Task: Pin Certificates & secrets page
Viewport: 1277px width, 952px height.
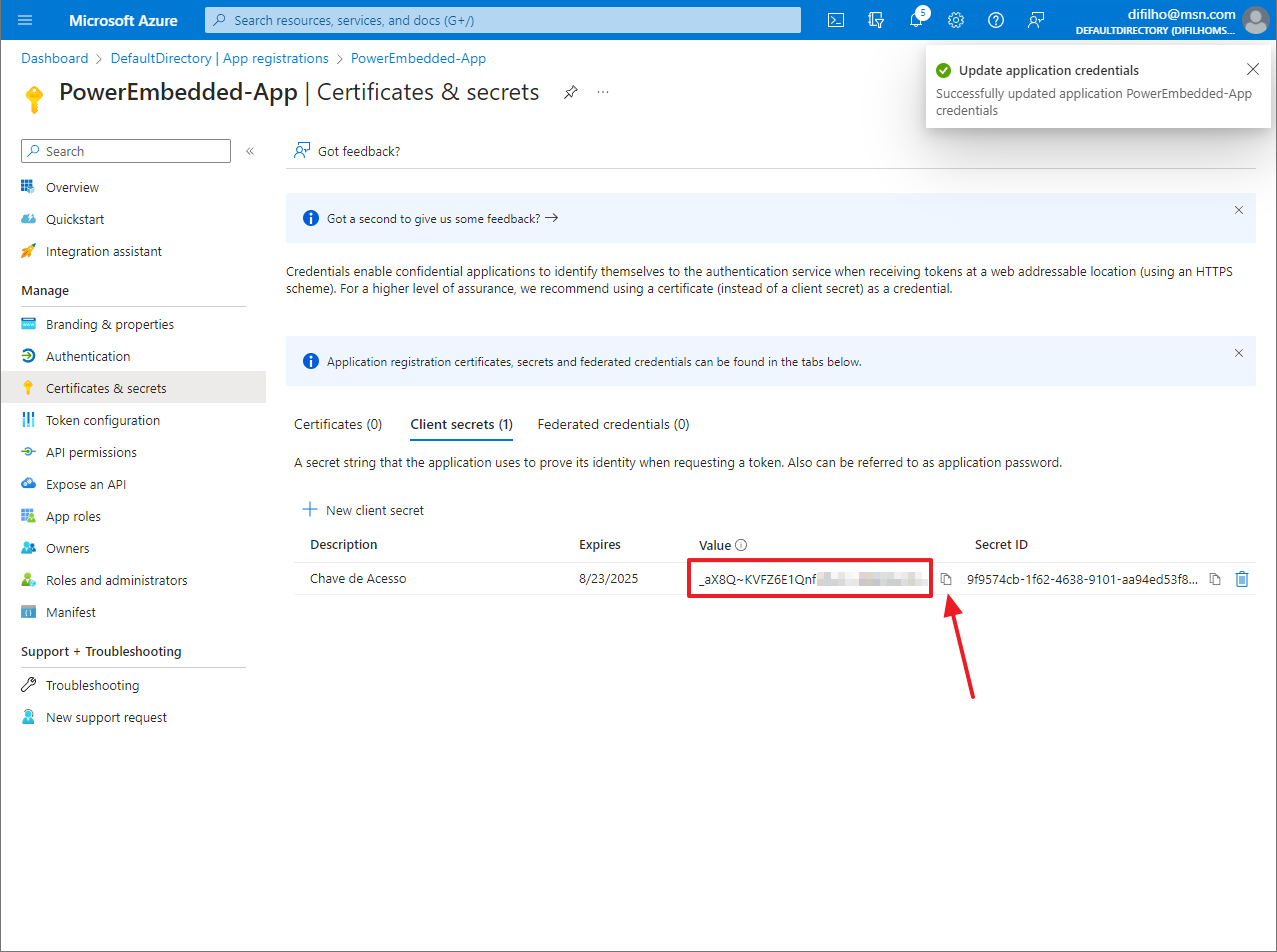Action: coord(570,92)
